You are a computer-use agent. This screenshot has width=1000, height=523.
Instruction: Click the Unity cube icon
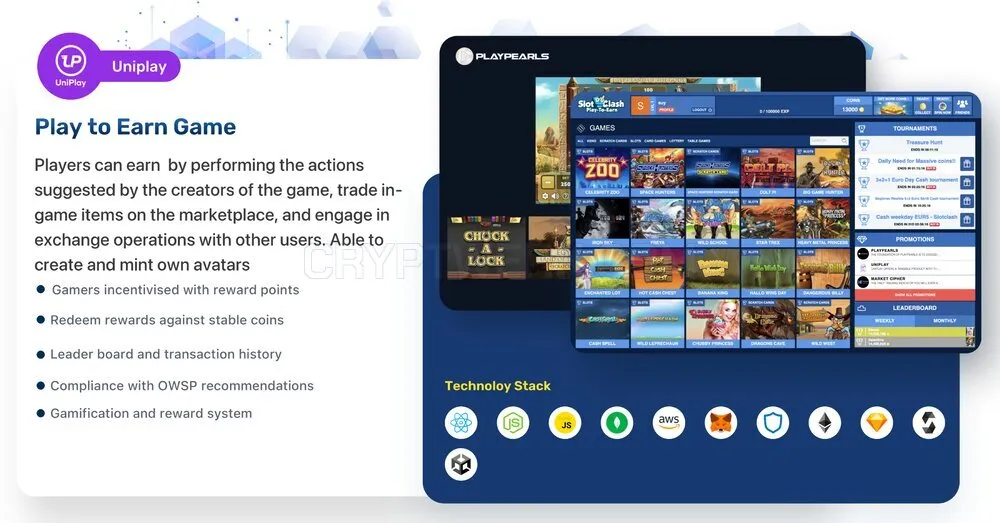tap(460, 464)
